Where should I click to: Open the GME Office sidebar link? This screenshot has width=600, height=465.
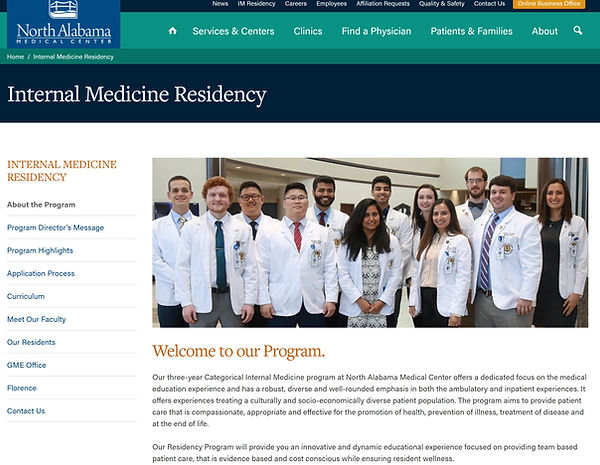tap(26, 365)
